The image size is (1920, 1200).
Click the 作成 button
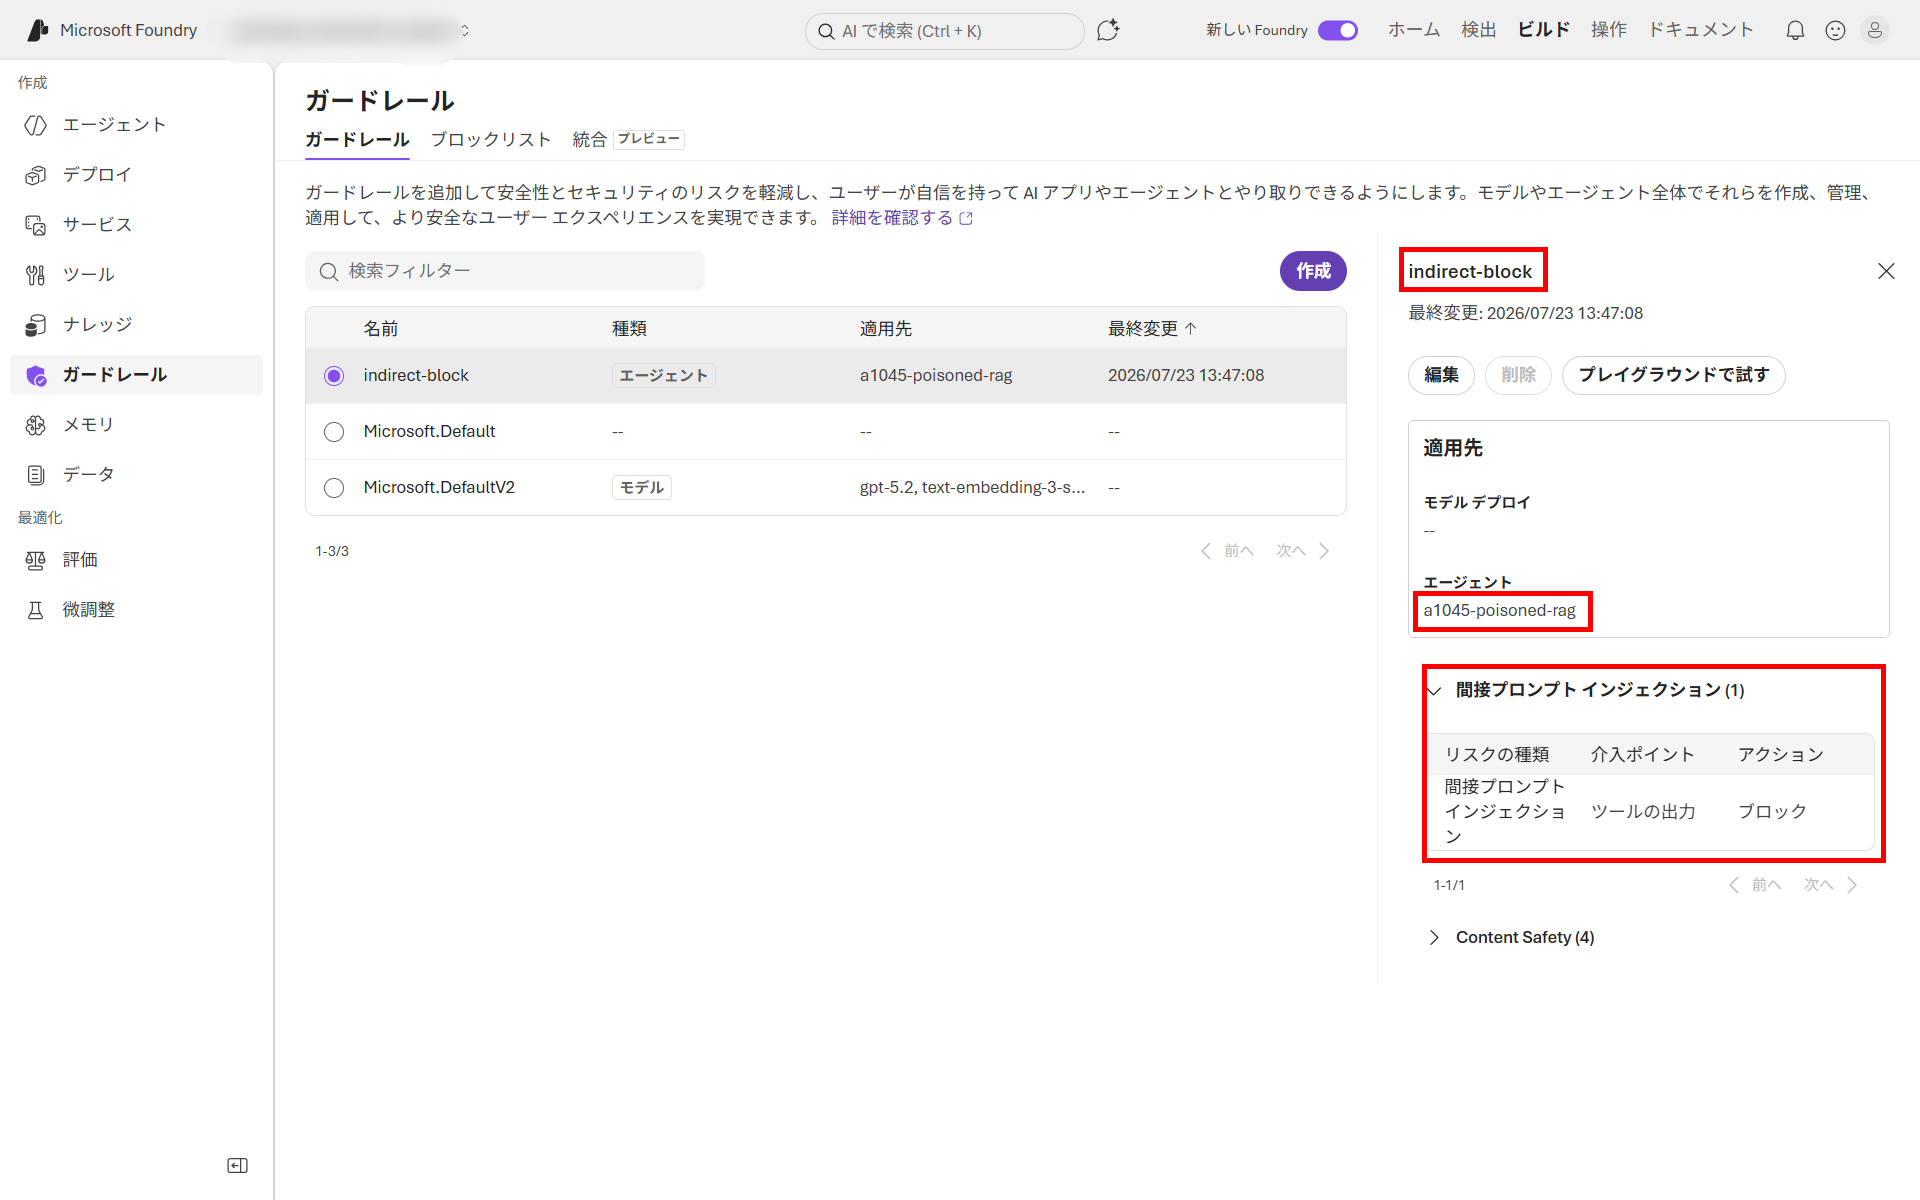(x=1313, y=271)
